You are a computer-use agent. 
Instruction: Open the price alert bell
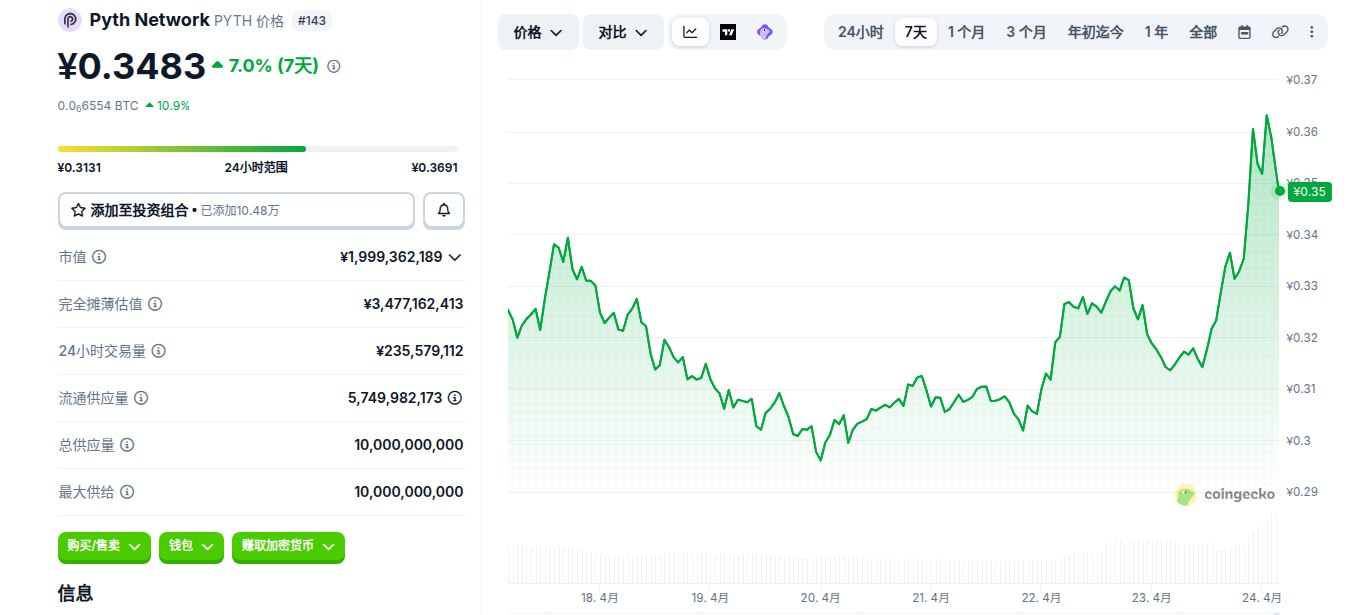pos(444,210)
